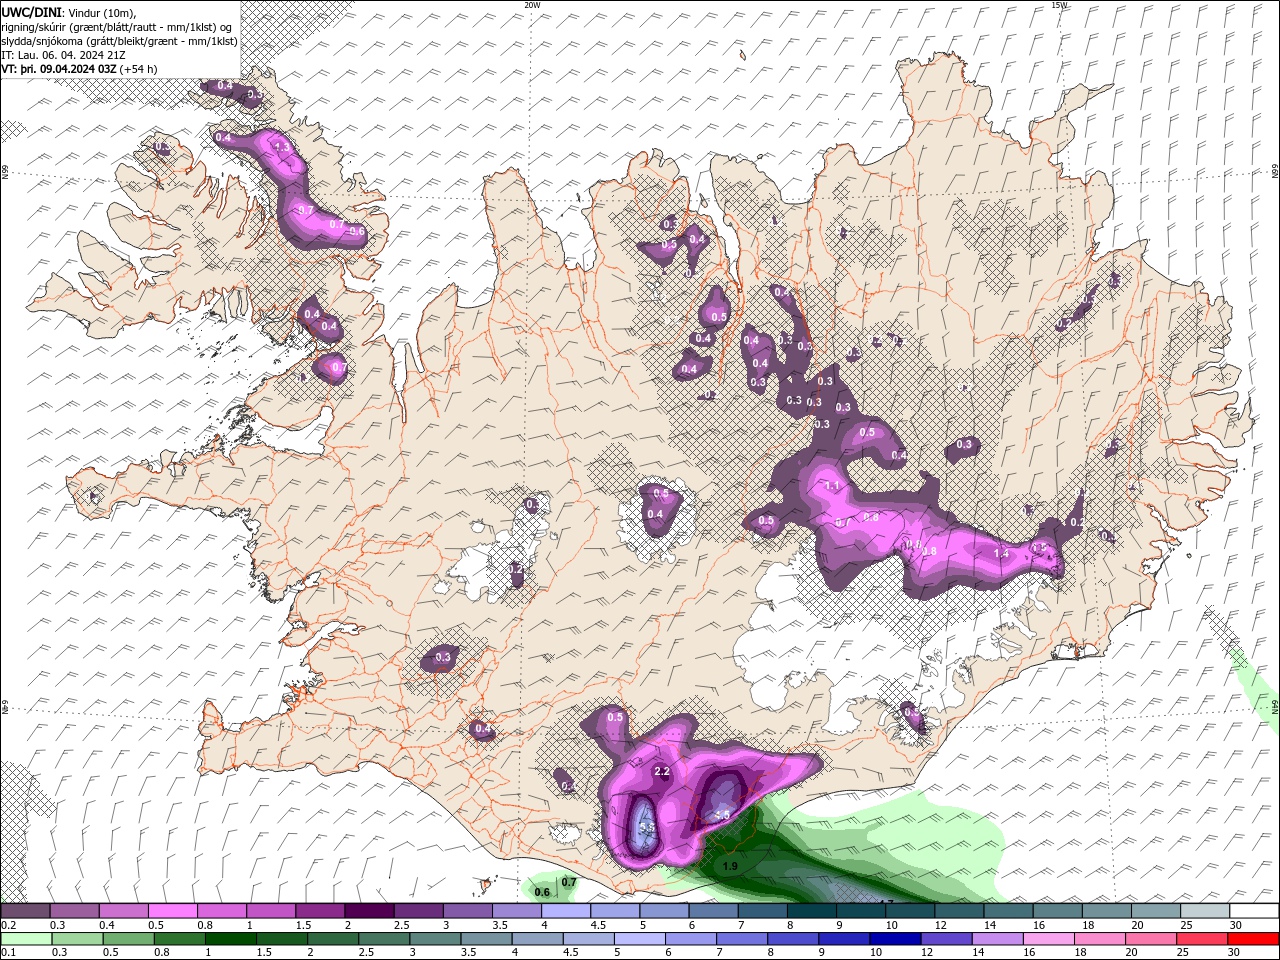Click the 'Vindur (10m)' label in header
Viewport: 1280px width, 960px height.
coord(100,11)
